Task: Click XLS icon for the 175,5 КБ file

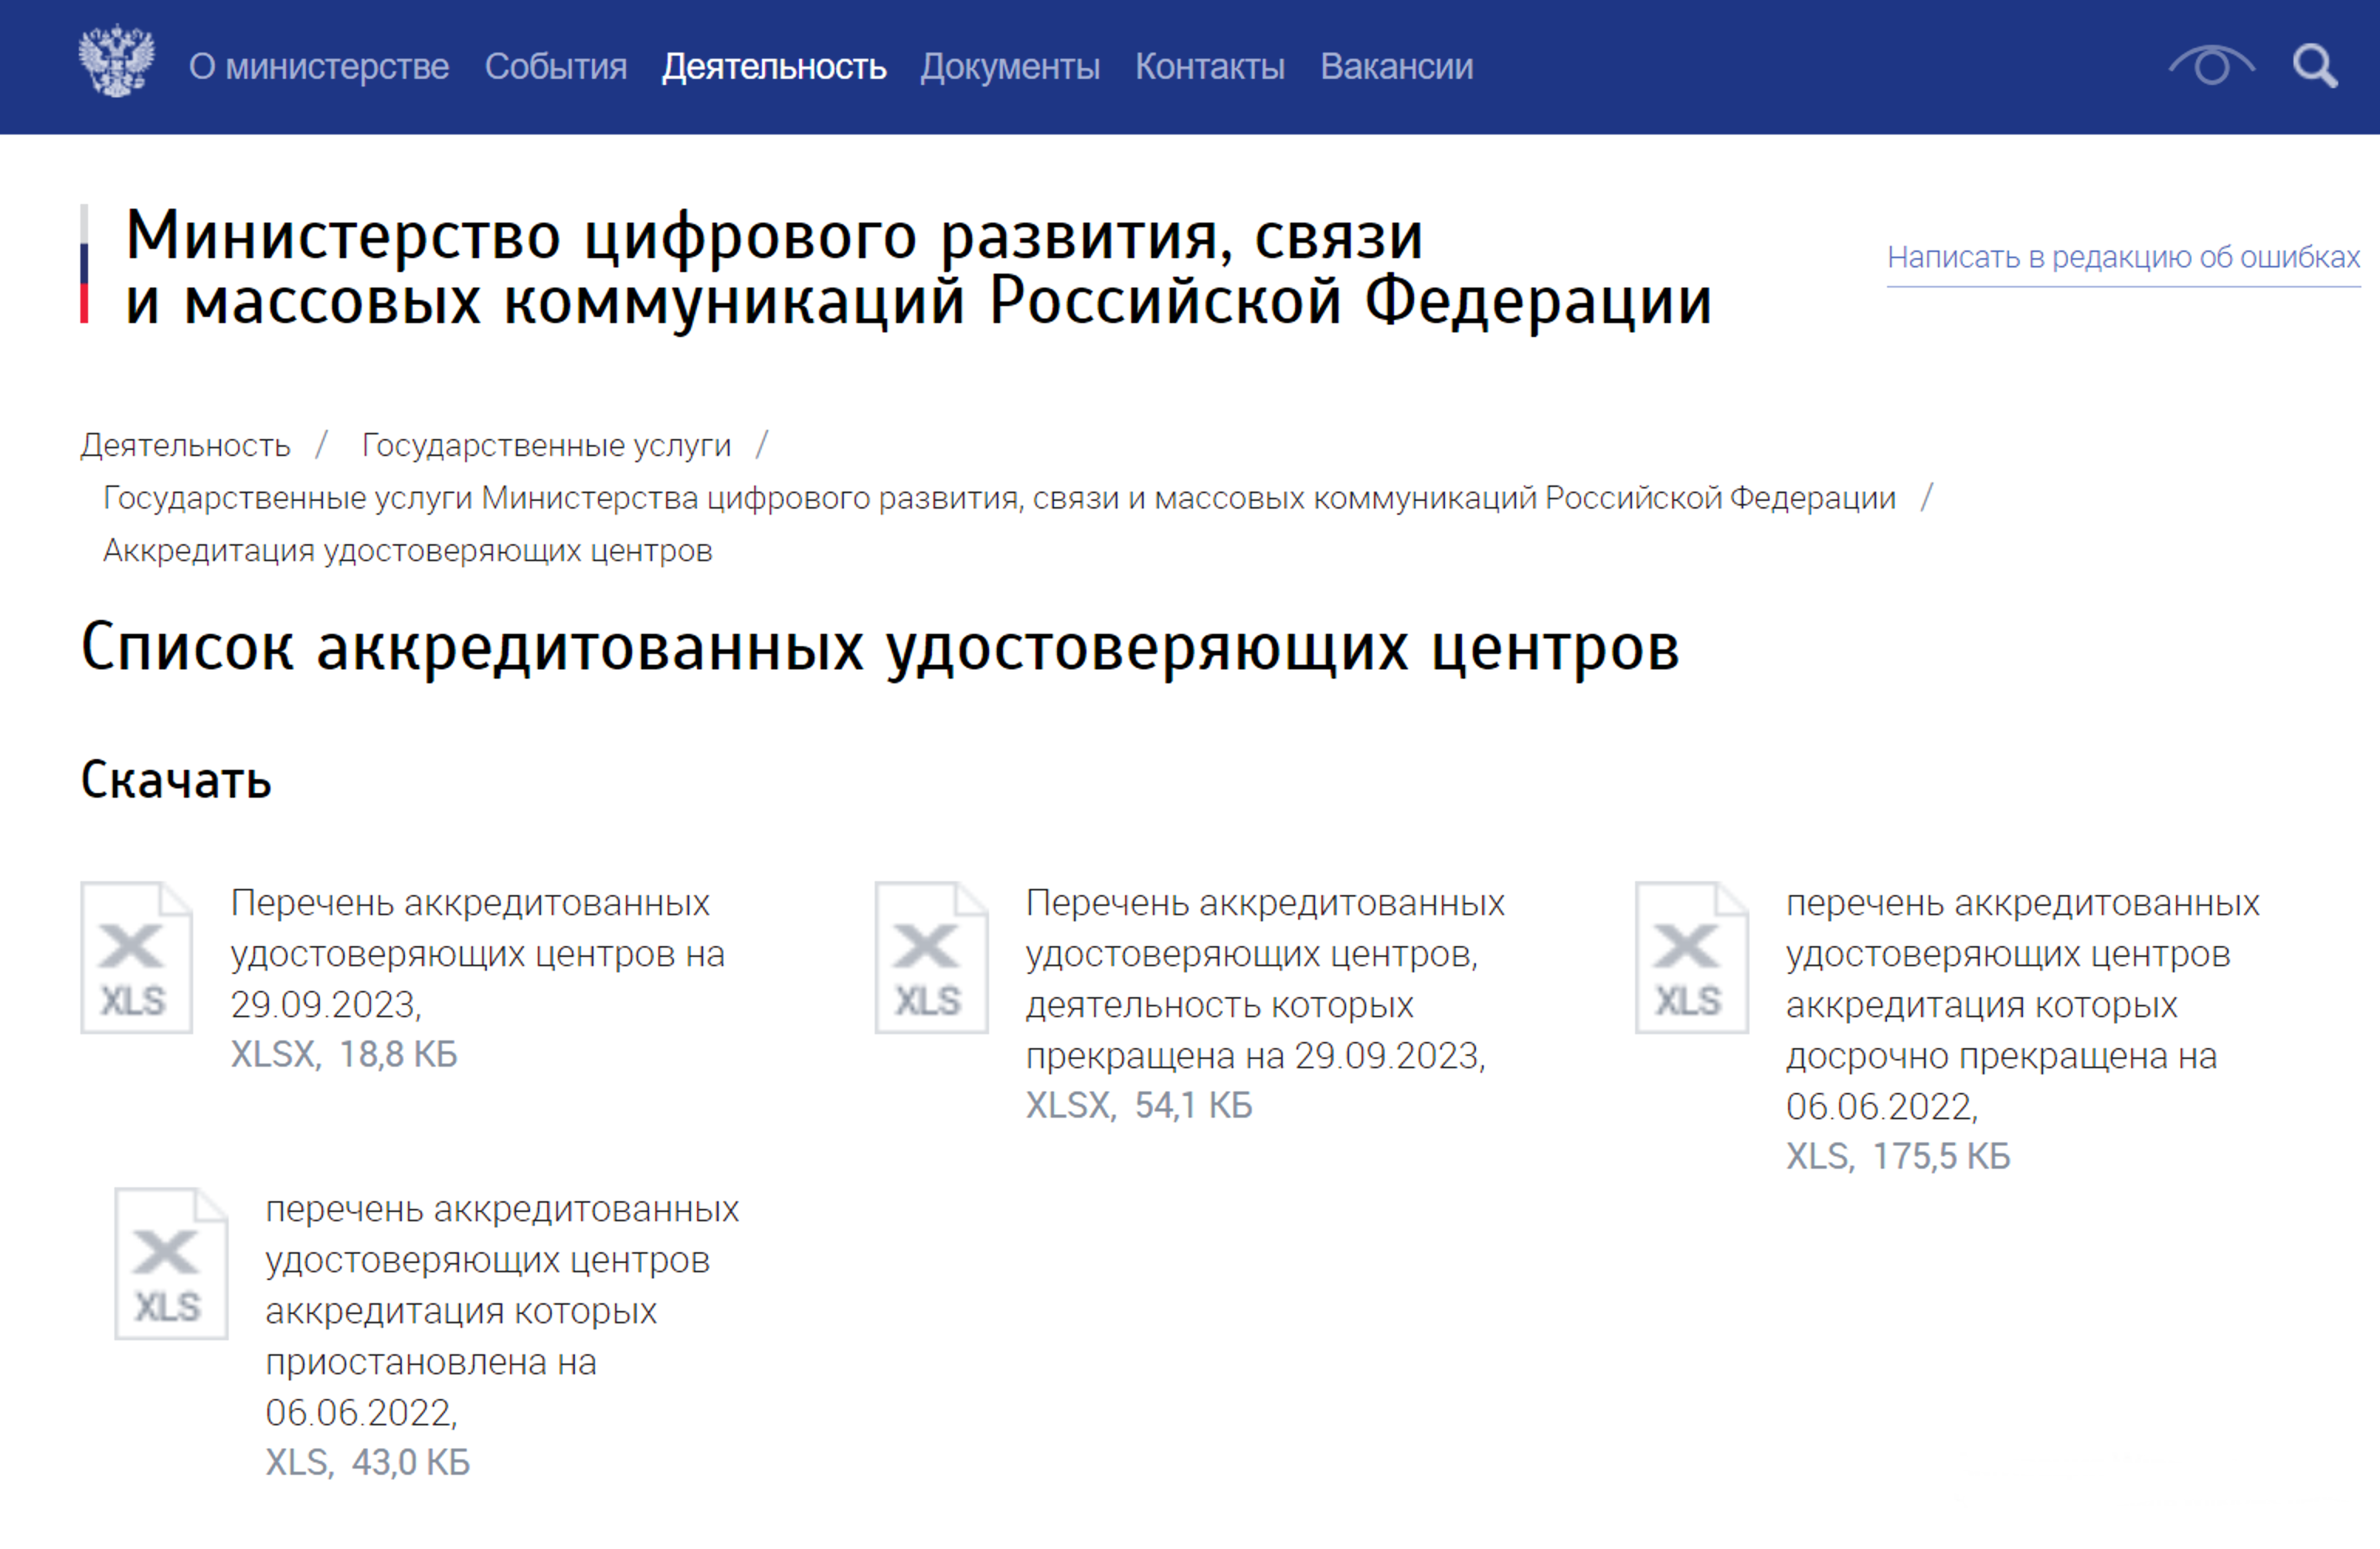Action: coord(1692,957)
